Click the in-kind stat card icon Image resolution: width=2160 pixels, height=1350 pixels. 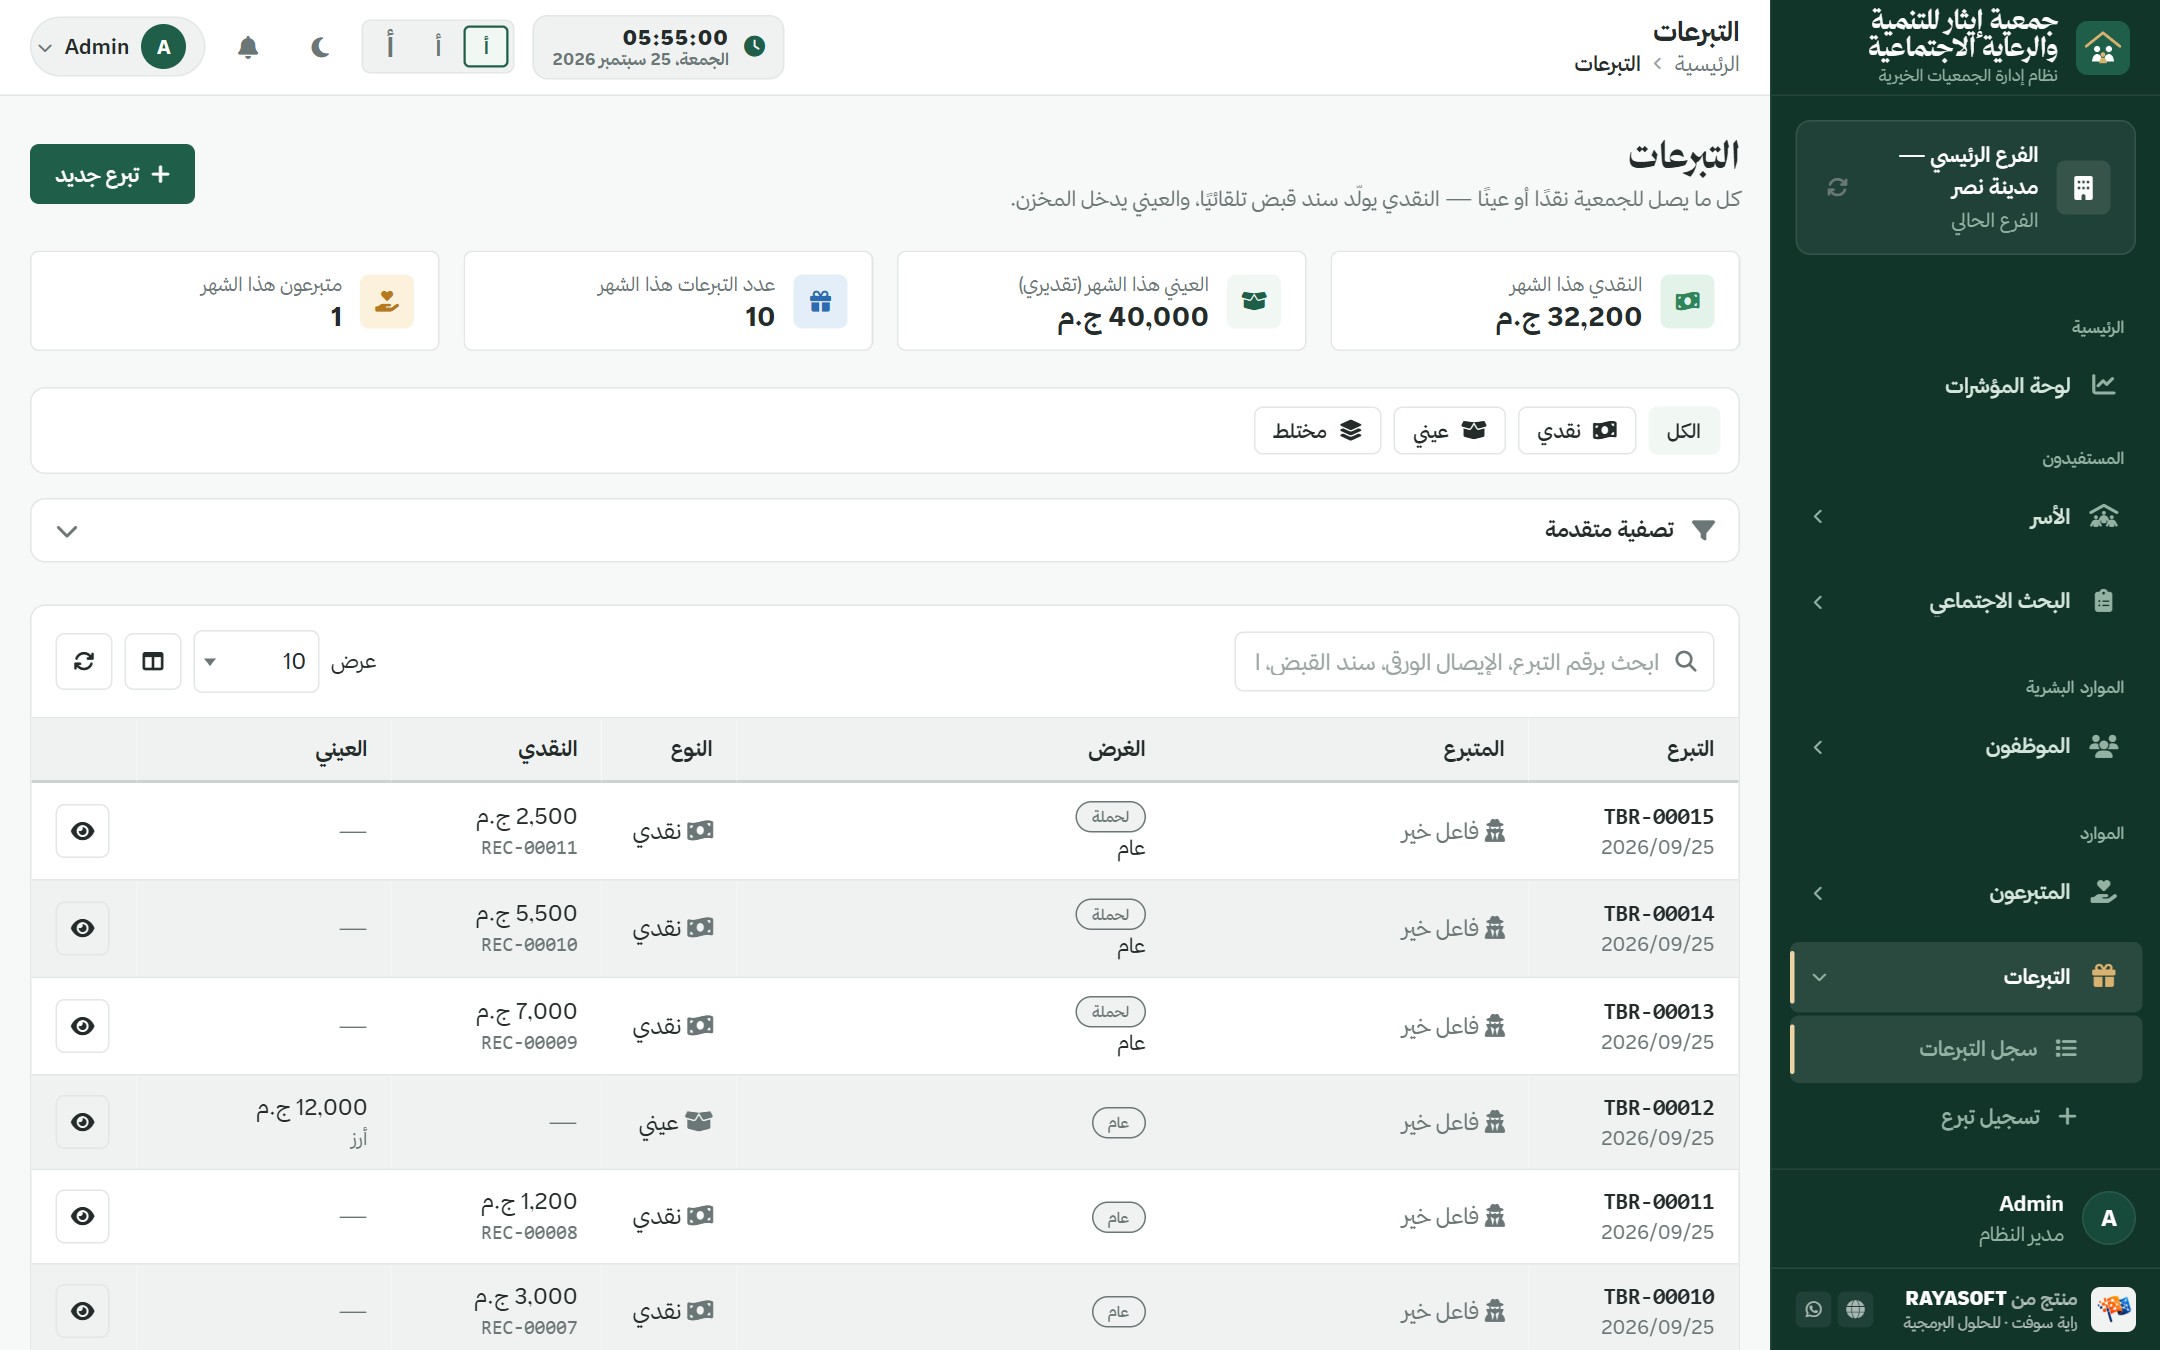point(1254,301)
